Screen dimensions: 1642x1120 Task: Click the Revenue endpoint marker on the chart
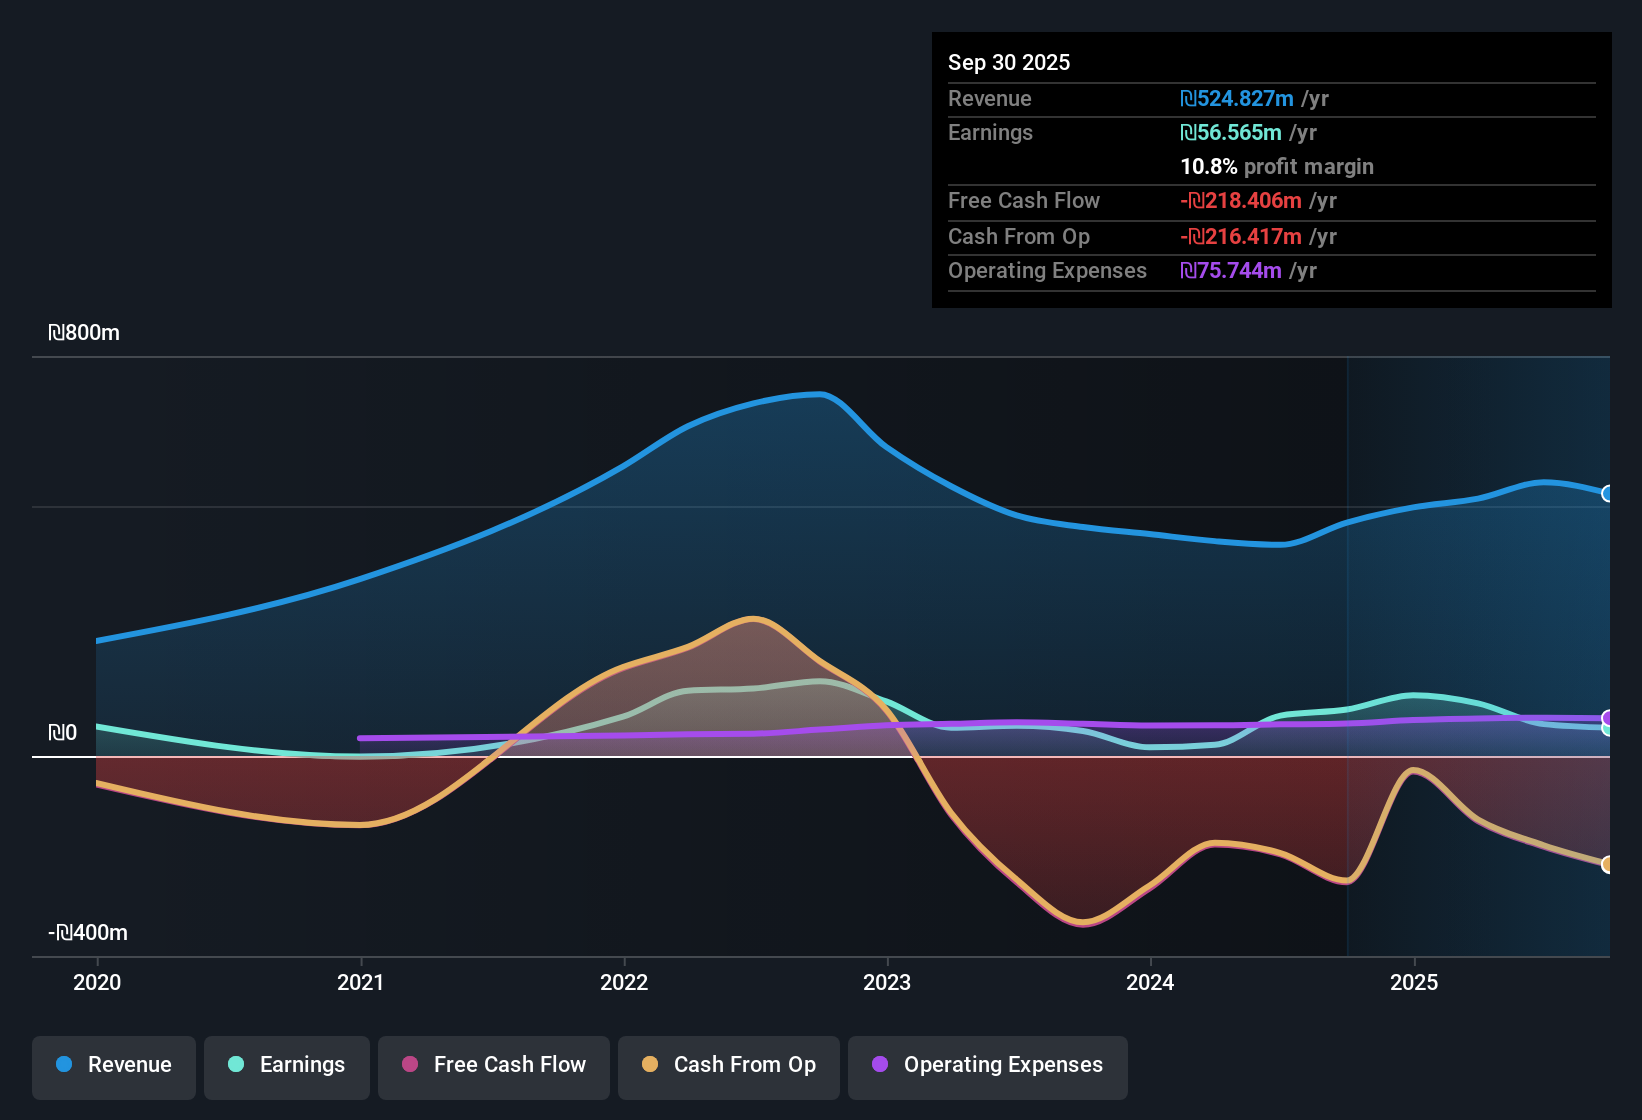coord(1608,493)
